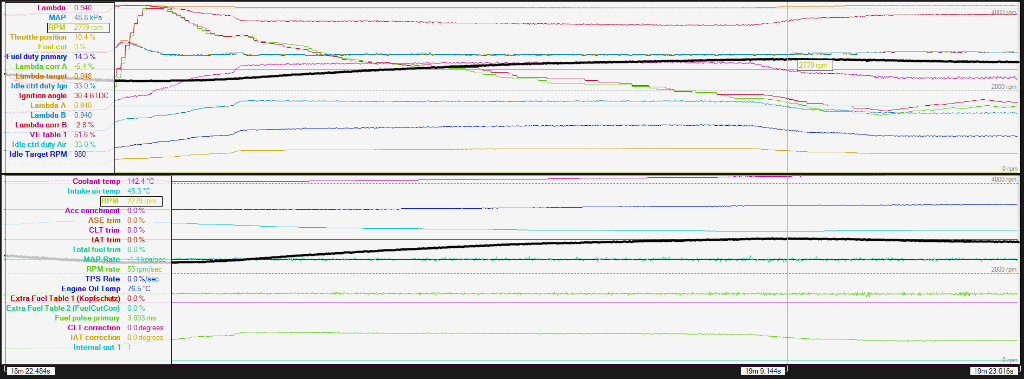
Task: Select Extra Fuel Table 1 (Kopfschutz) label
Action: (x=66, y=298)
